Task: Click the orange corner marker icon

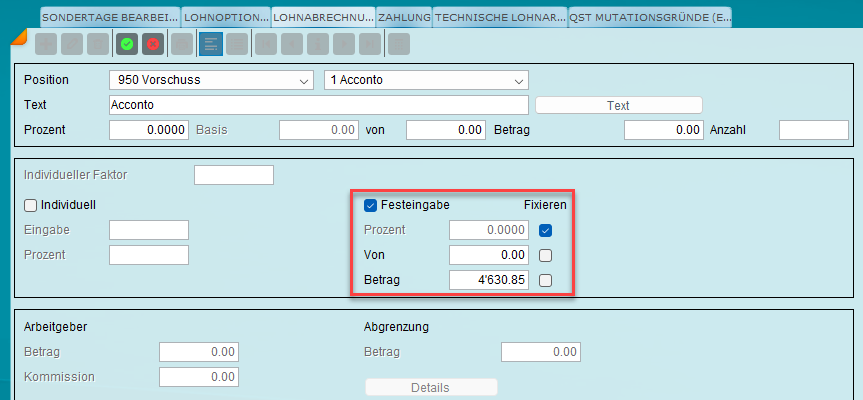Action: (17, 38)
